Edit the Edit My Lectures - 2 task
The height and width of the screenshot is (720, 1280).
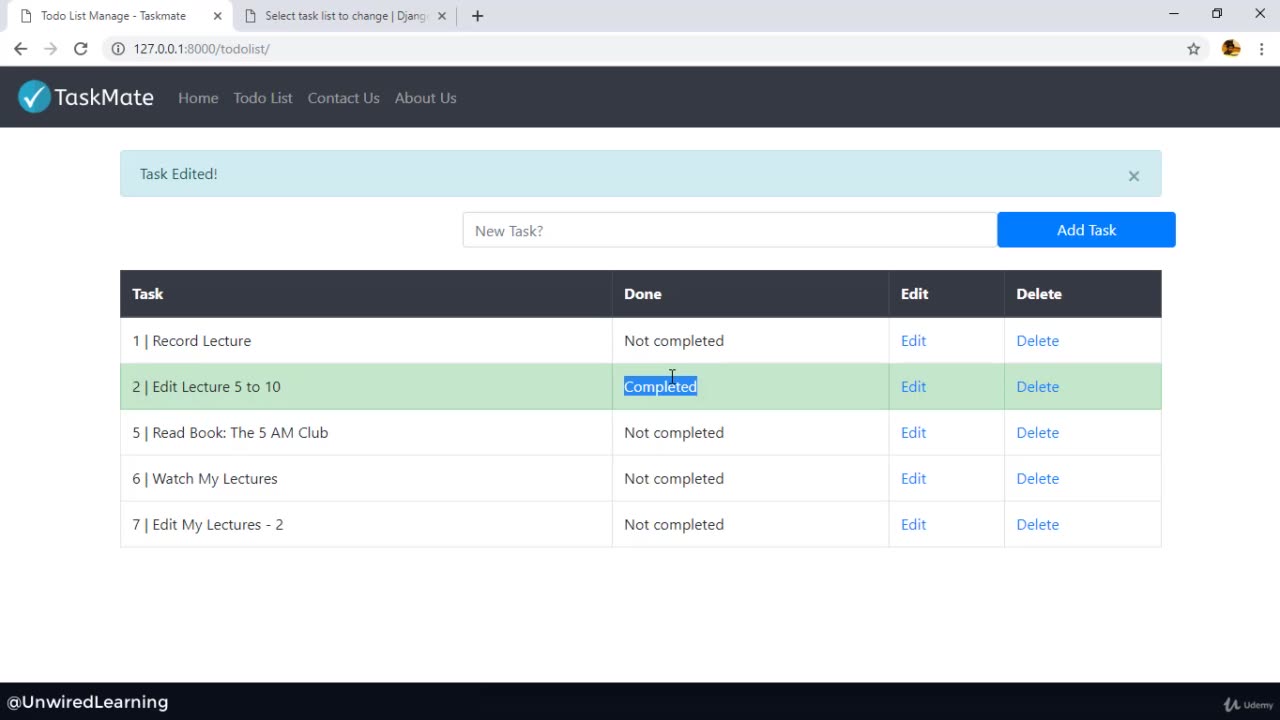click(x=913, y=525)
